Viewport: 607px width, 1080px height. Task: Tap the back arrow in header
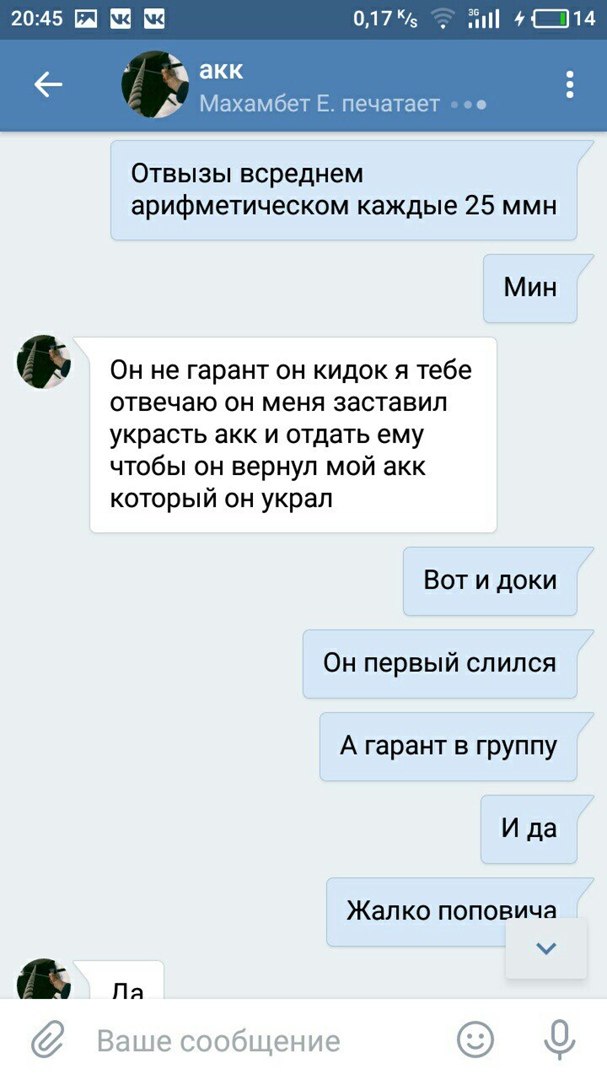(x=48, y=85)
